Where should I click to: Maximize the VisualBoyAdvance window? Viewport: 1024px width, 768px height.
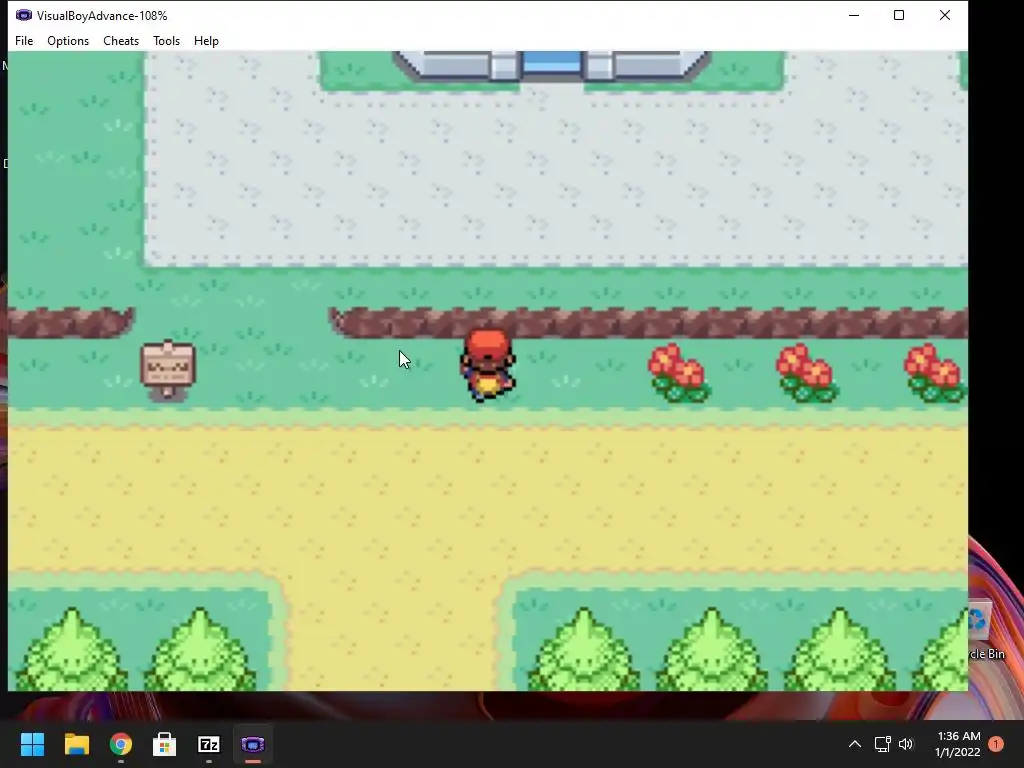899,15
